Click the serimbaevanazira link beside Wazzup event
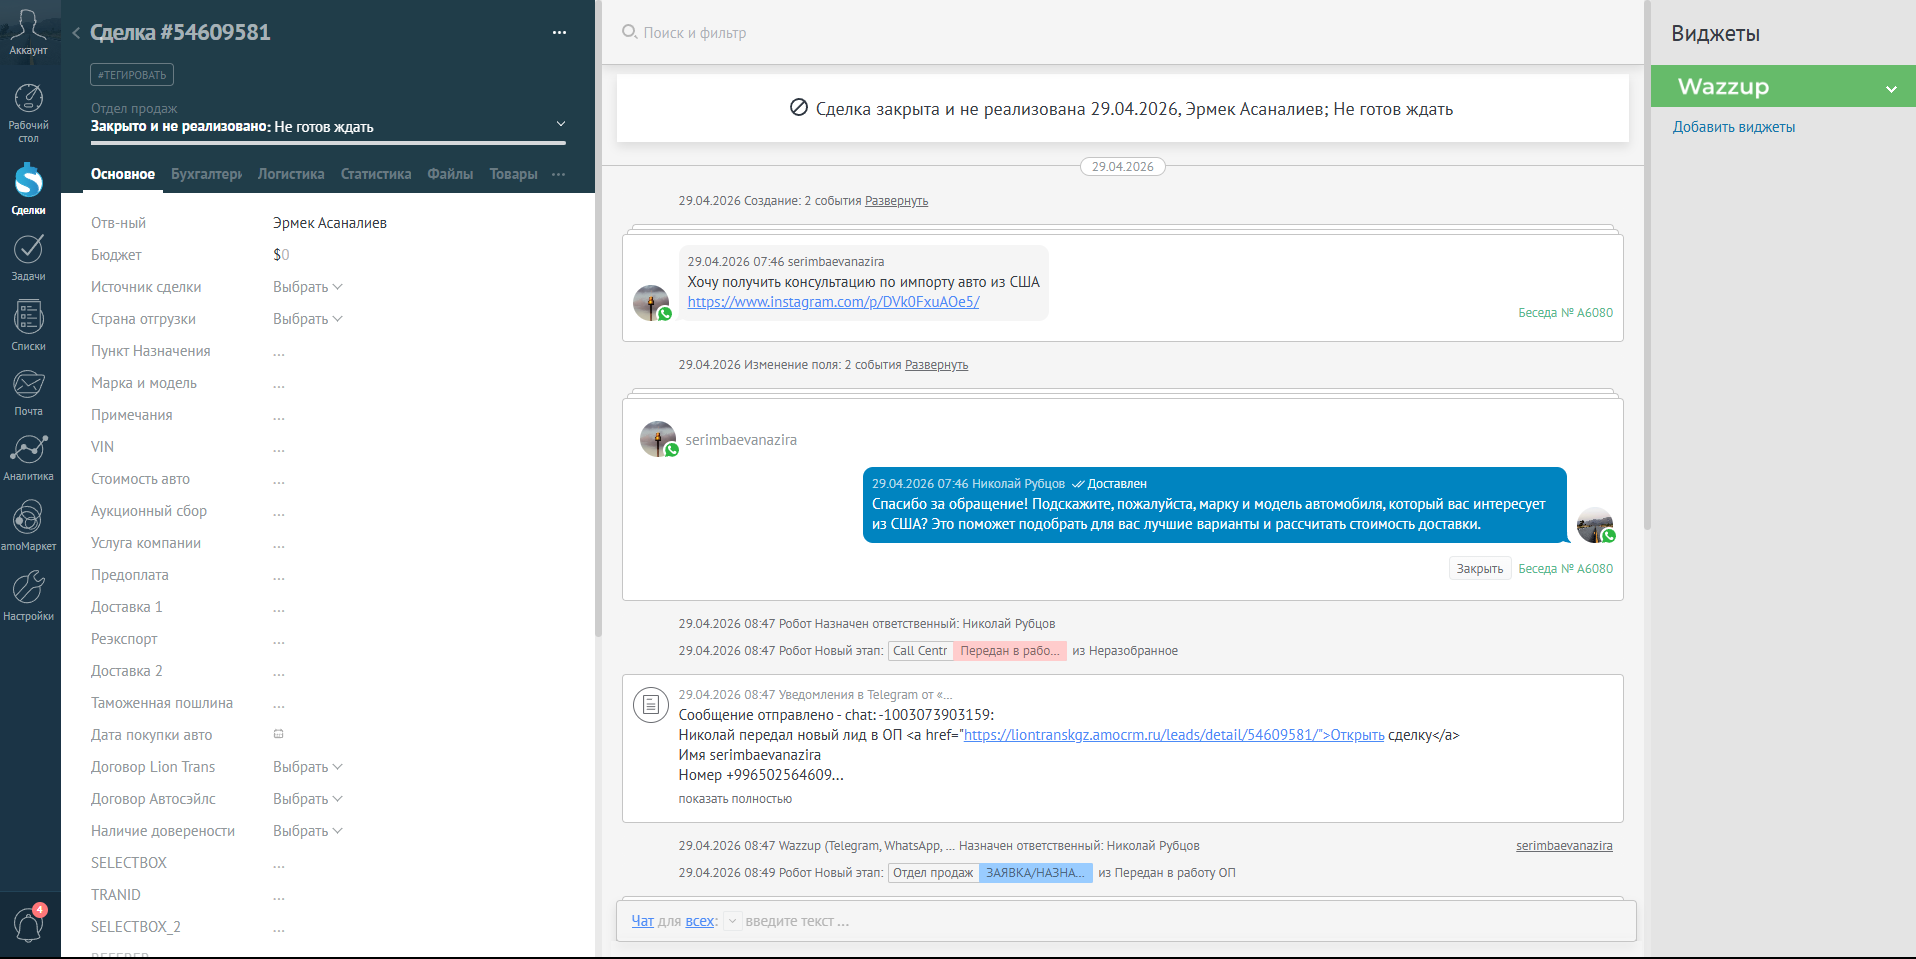The width and height of the screenshot is (1916, 959). click(x=1564, y=846)
